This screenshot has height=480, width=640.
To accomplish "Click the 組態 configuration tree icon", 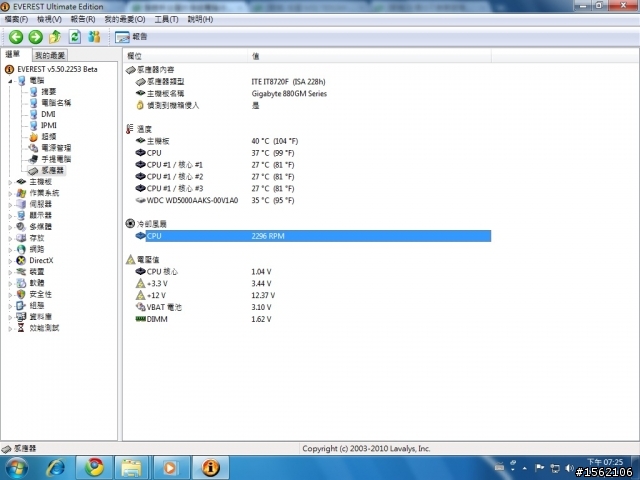I will point(21,305).
